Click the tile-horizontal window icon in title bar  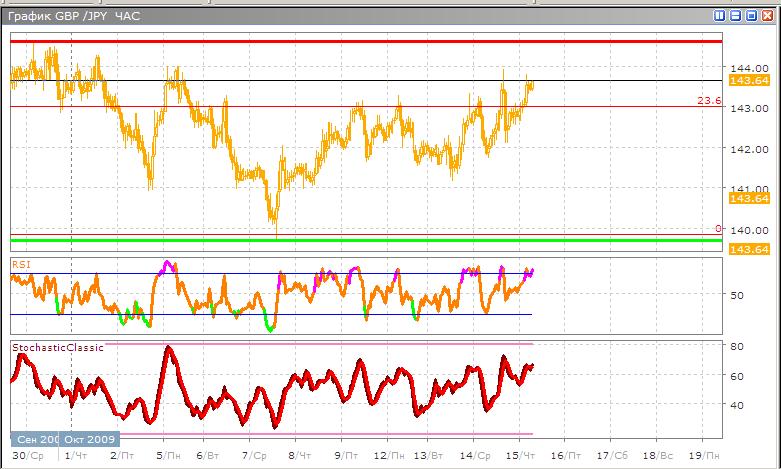pyautogui.click(x=736, y=16)
